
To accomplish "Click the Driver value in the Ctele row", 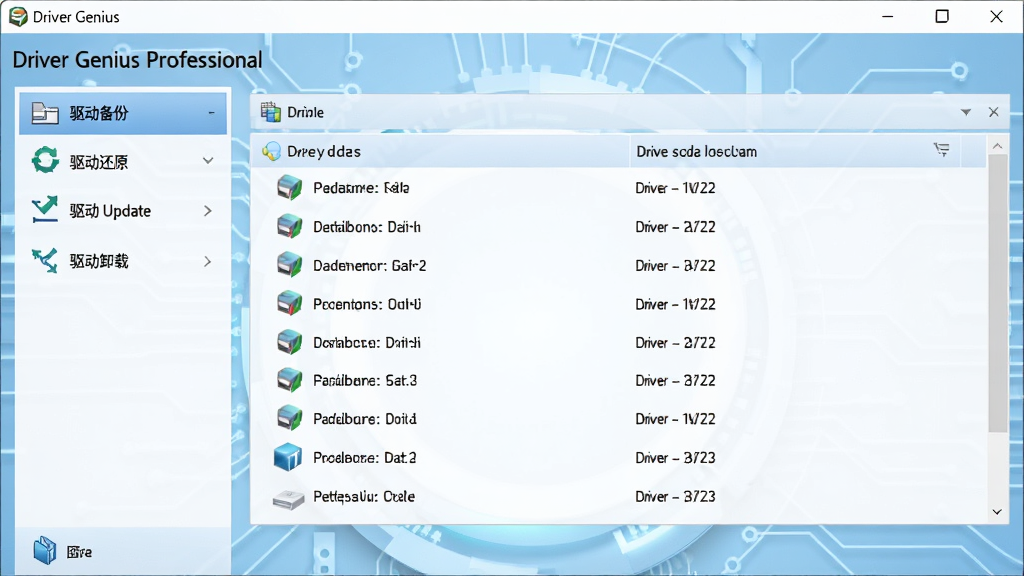I will click(675, 496).
